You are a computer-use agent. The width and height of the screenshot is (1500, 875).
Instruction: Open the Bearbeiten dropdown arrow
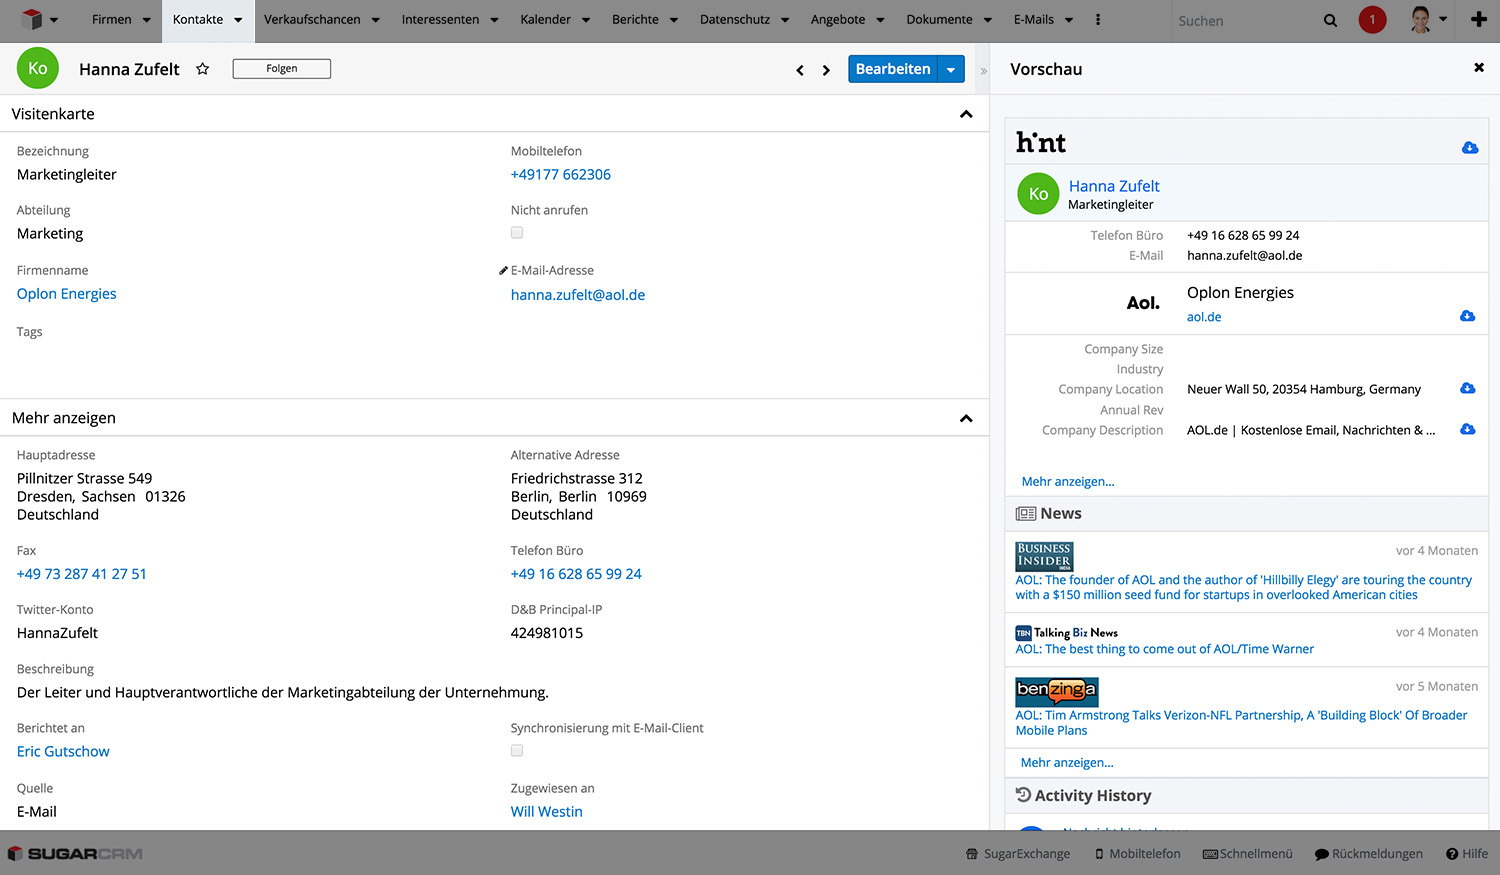tap(951, 69)
